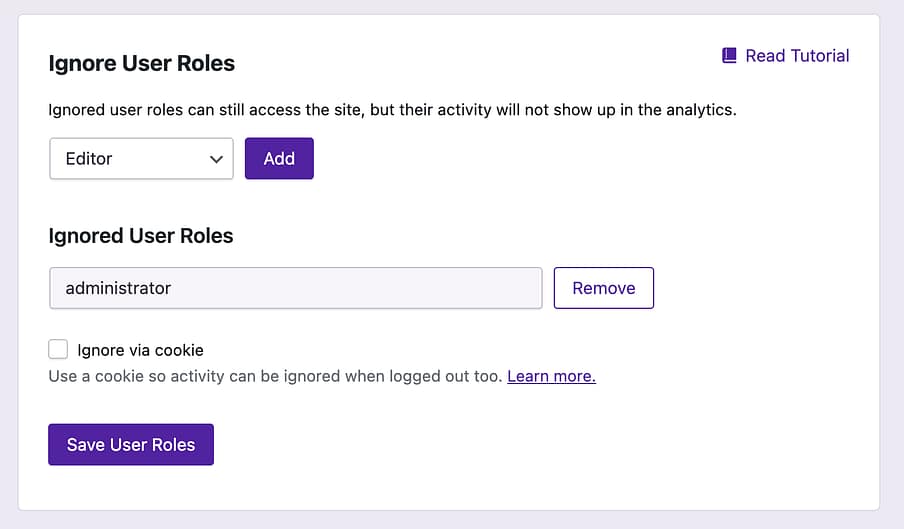Screen dimensions: 904x529
Task: Click the word "administrator" in the role field
Action: 118,288
